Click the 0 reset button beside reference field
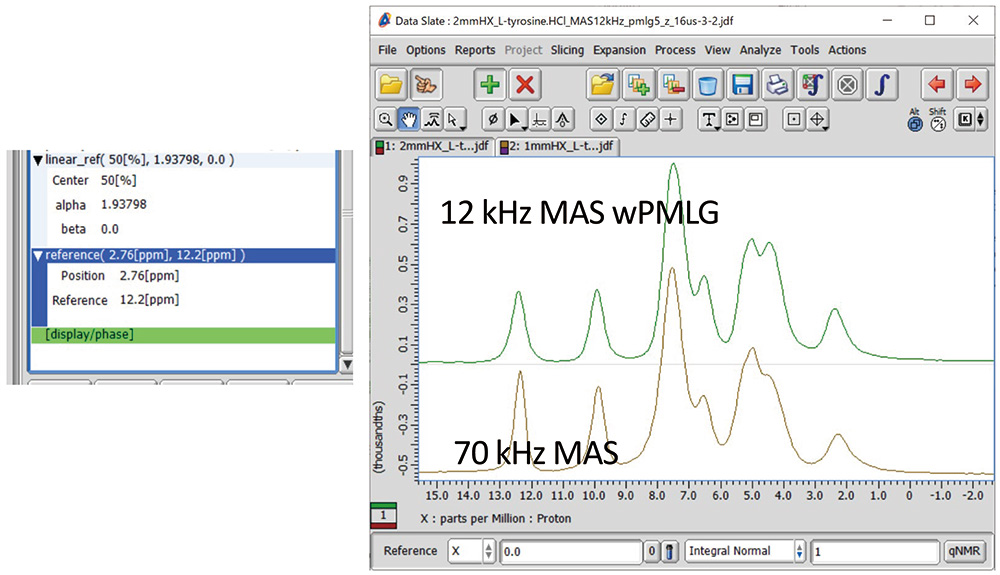Image resolution: width=1000 pixels, height=575 pixels. [650, 551]
